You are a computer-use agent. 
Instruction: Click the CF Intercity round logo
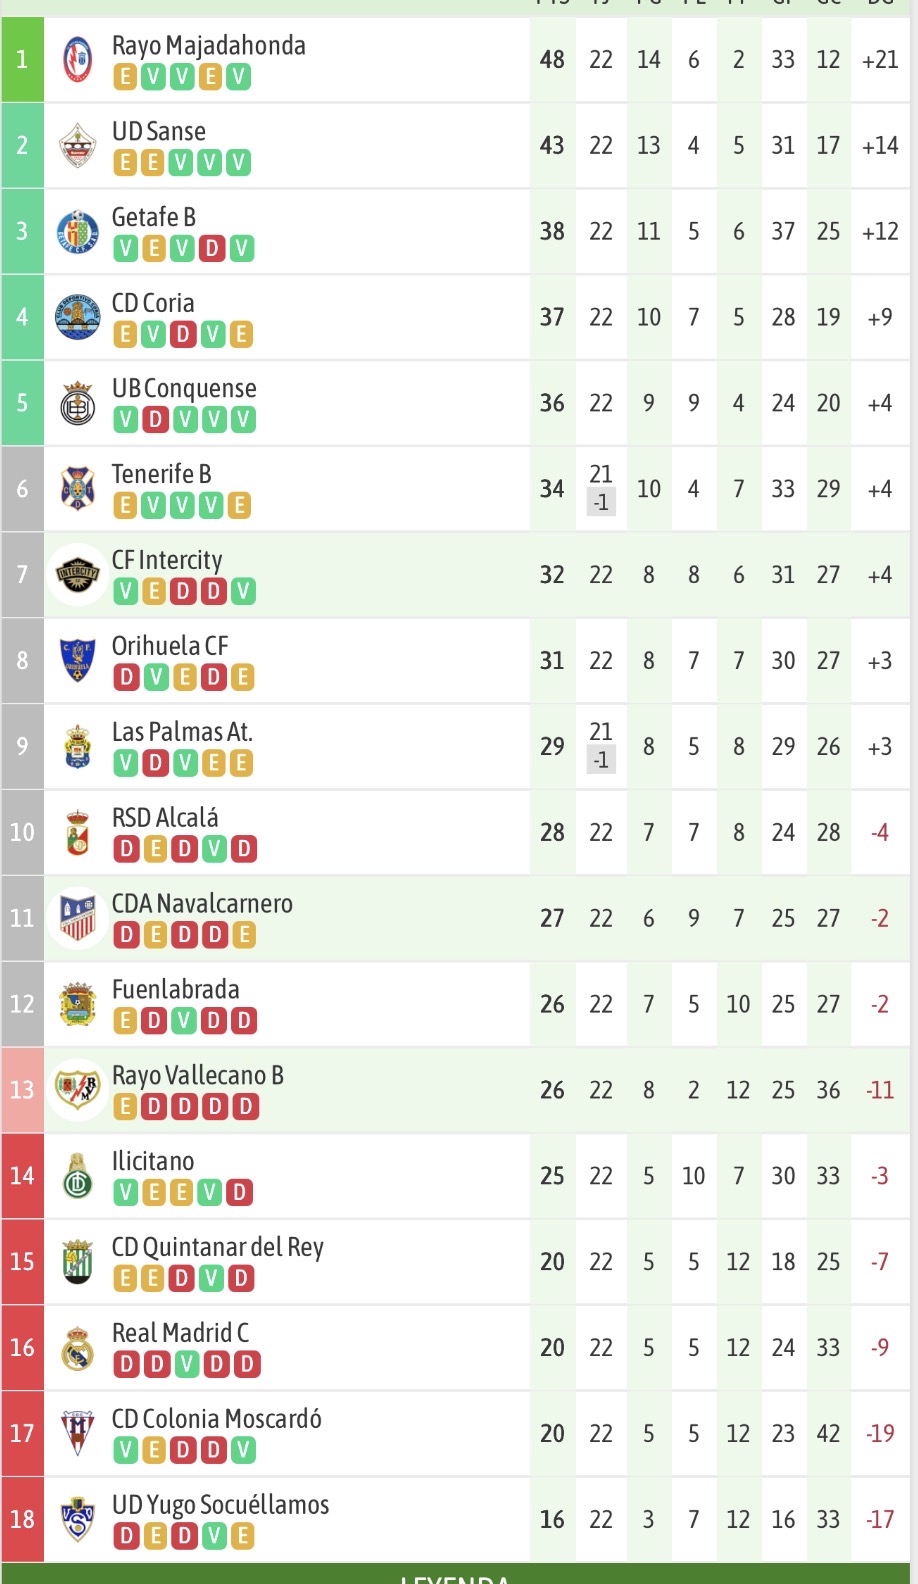coord(77,575)
